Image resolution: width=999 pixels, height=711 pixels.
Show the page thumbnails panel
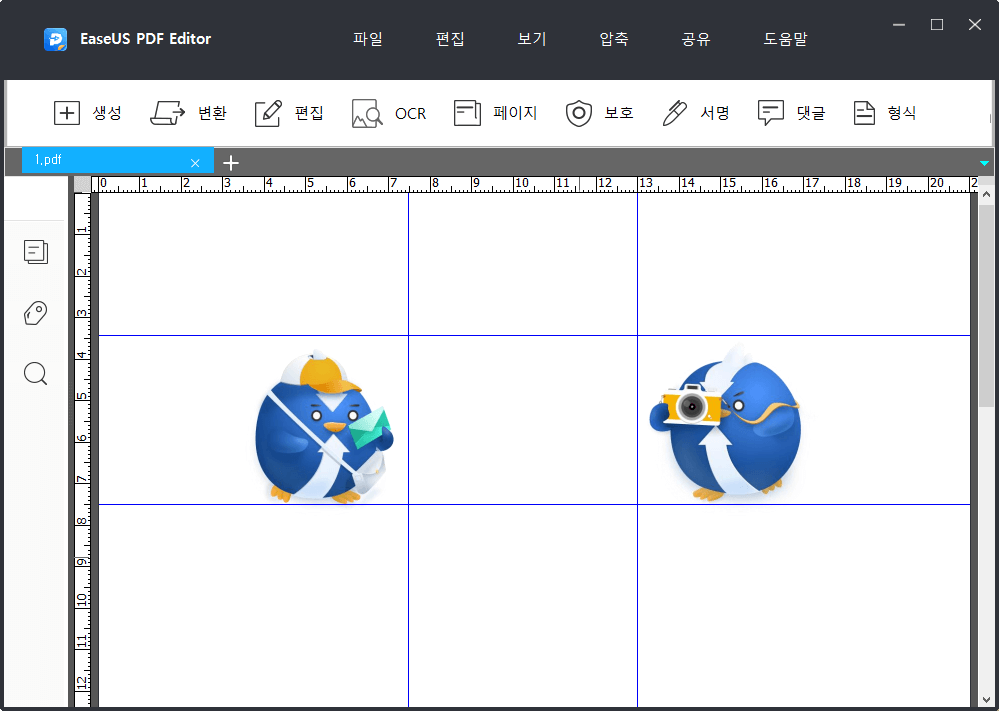[36, 252]
